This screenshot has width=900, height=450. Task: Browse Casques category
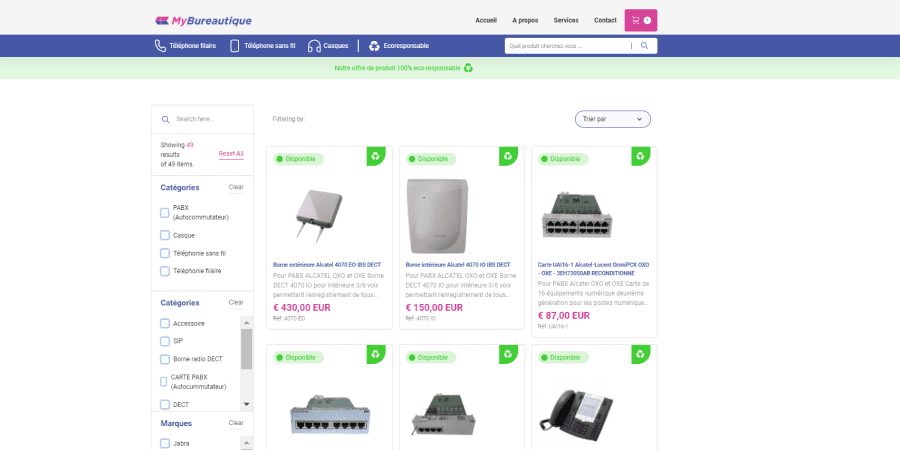point(336,46)
